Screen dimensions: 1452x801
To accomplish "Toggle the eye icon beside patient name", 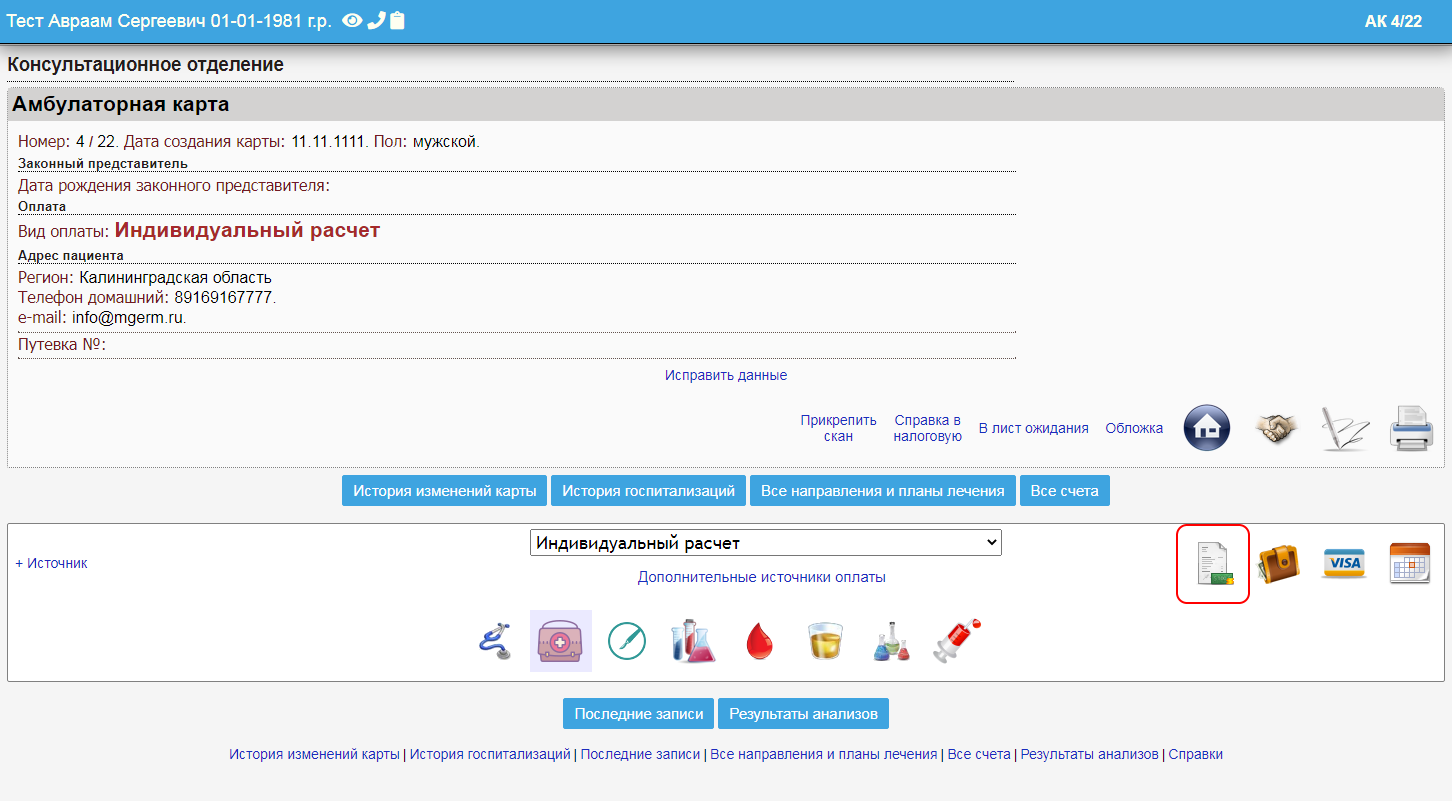I will 352,21.
